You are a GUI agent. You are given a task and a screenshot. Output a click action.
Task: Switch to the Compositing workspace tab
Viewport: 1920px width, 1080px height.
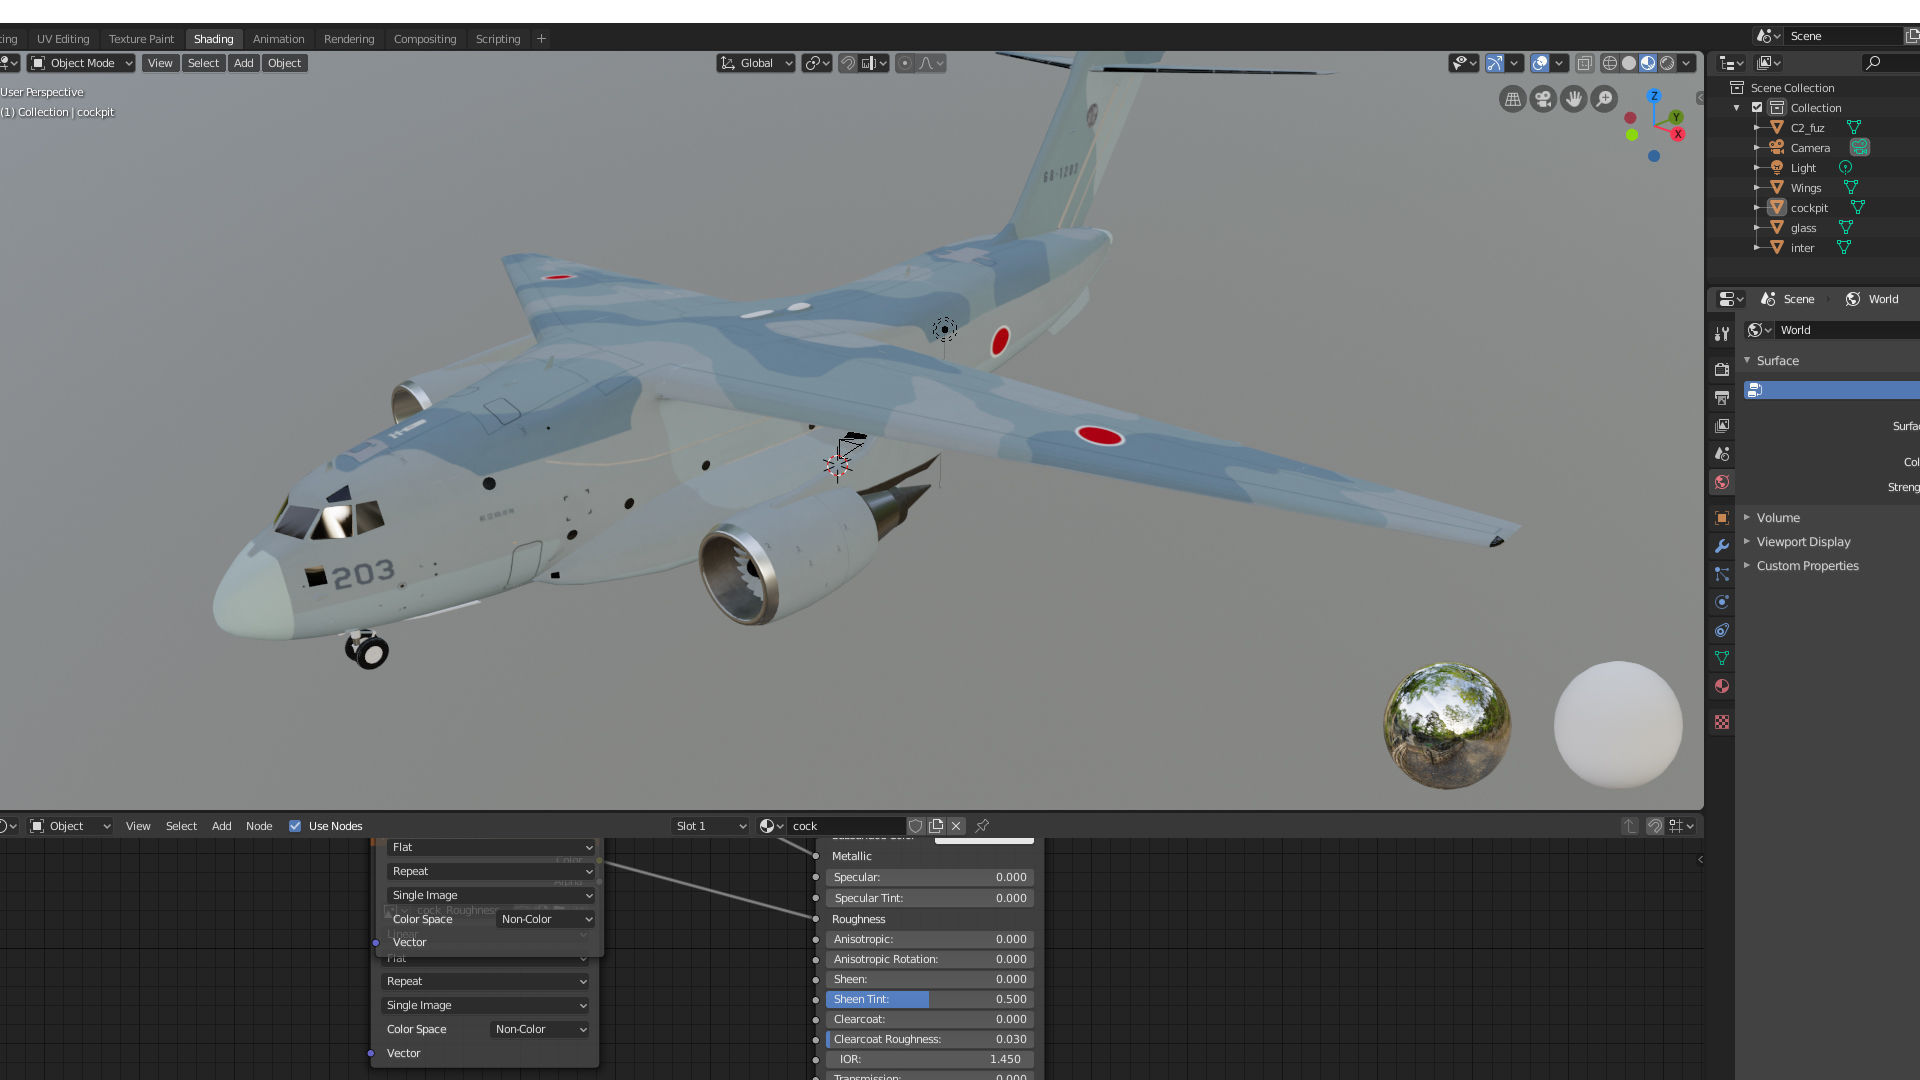[x=425, y=39]
